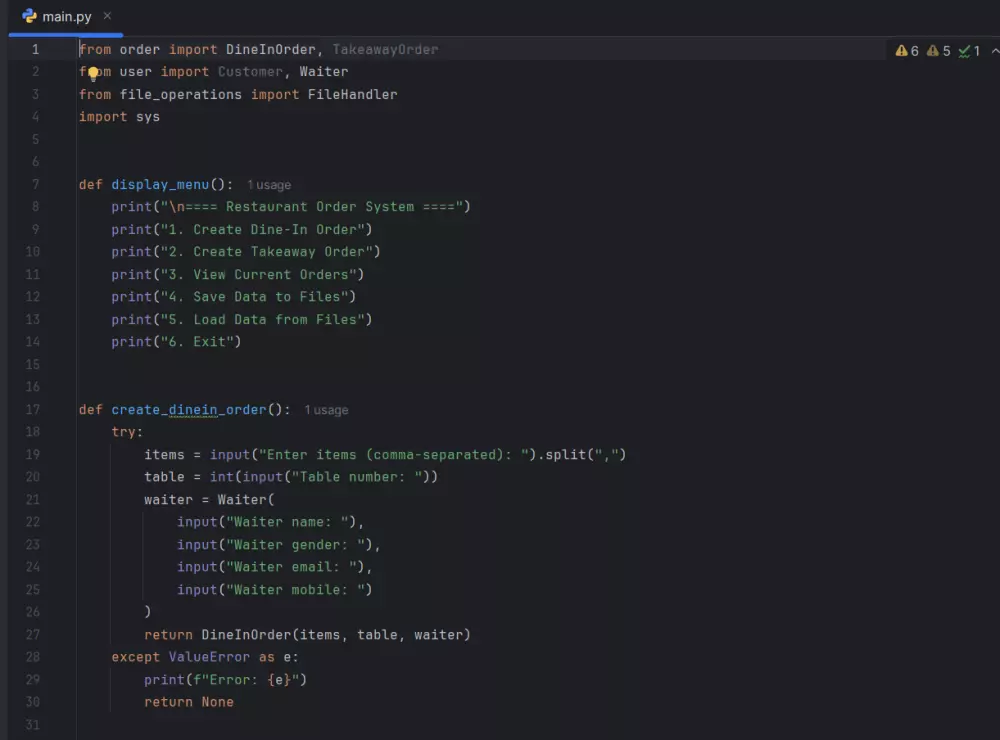Click the 'return DineInOrder' statement

coord(307,635)
